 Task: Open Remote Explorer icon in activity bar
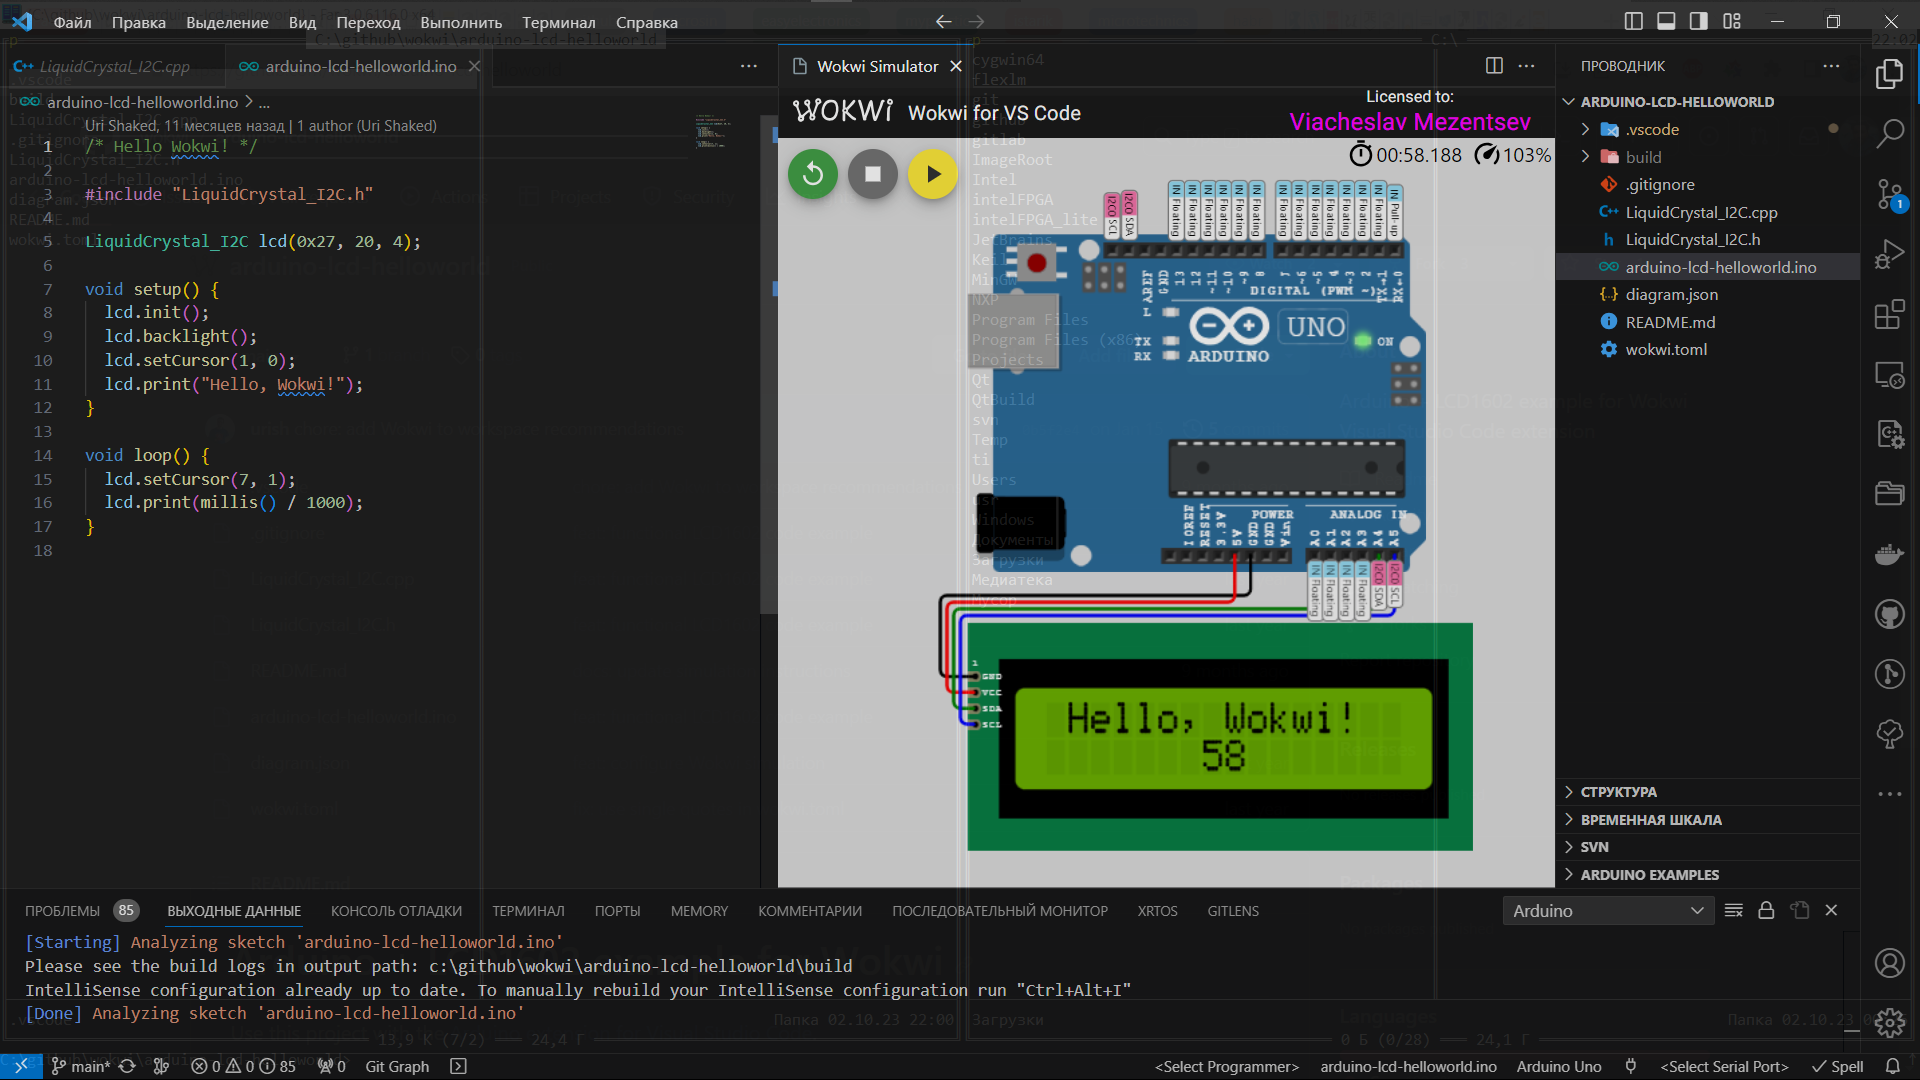[x=1889, y=375]
